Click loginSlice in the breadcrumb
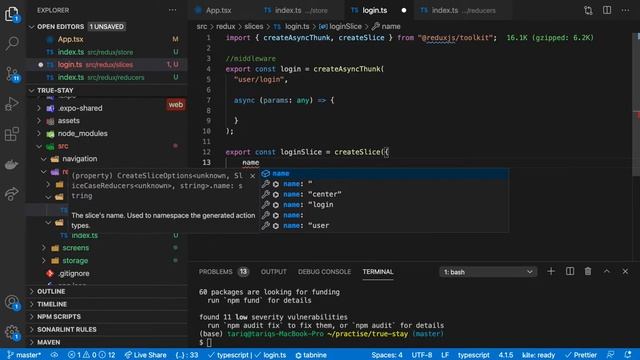 click(x=345, y=27)
